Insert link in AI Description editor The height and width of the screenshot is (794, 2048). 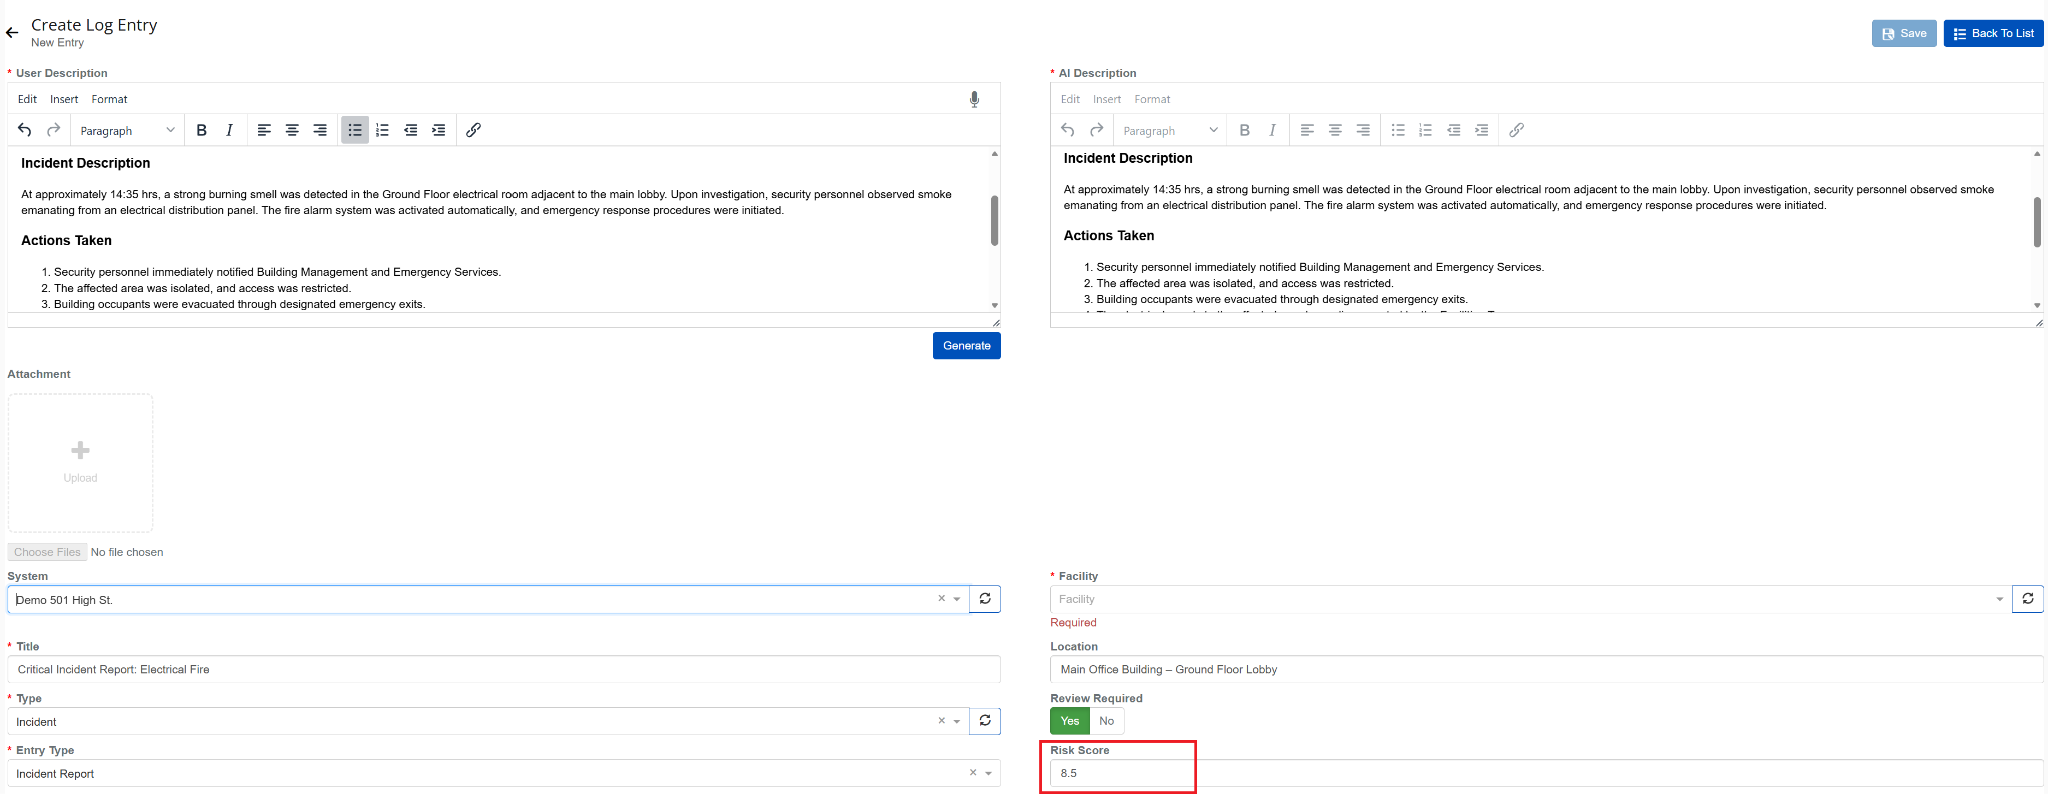click(1517, 130)
